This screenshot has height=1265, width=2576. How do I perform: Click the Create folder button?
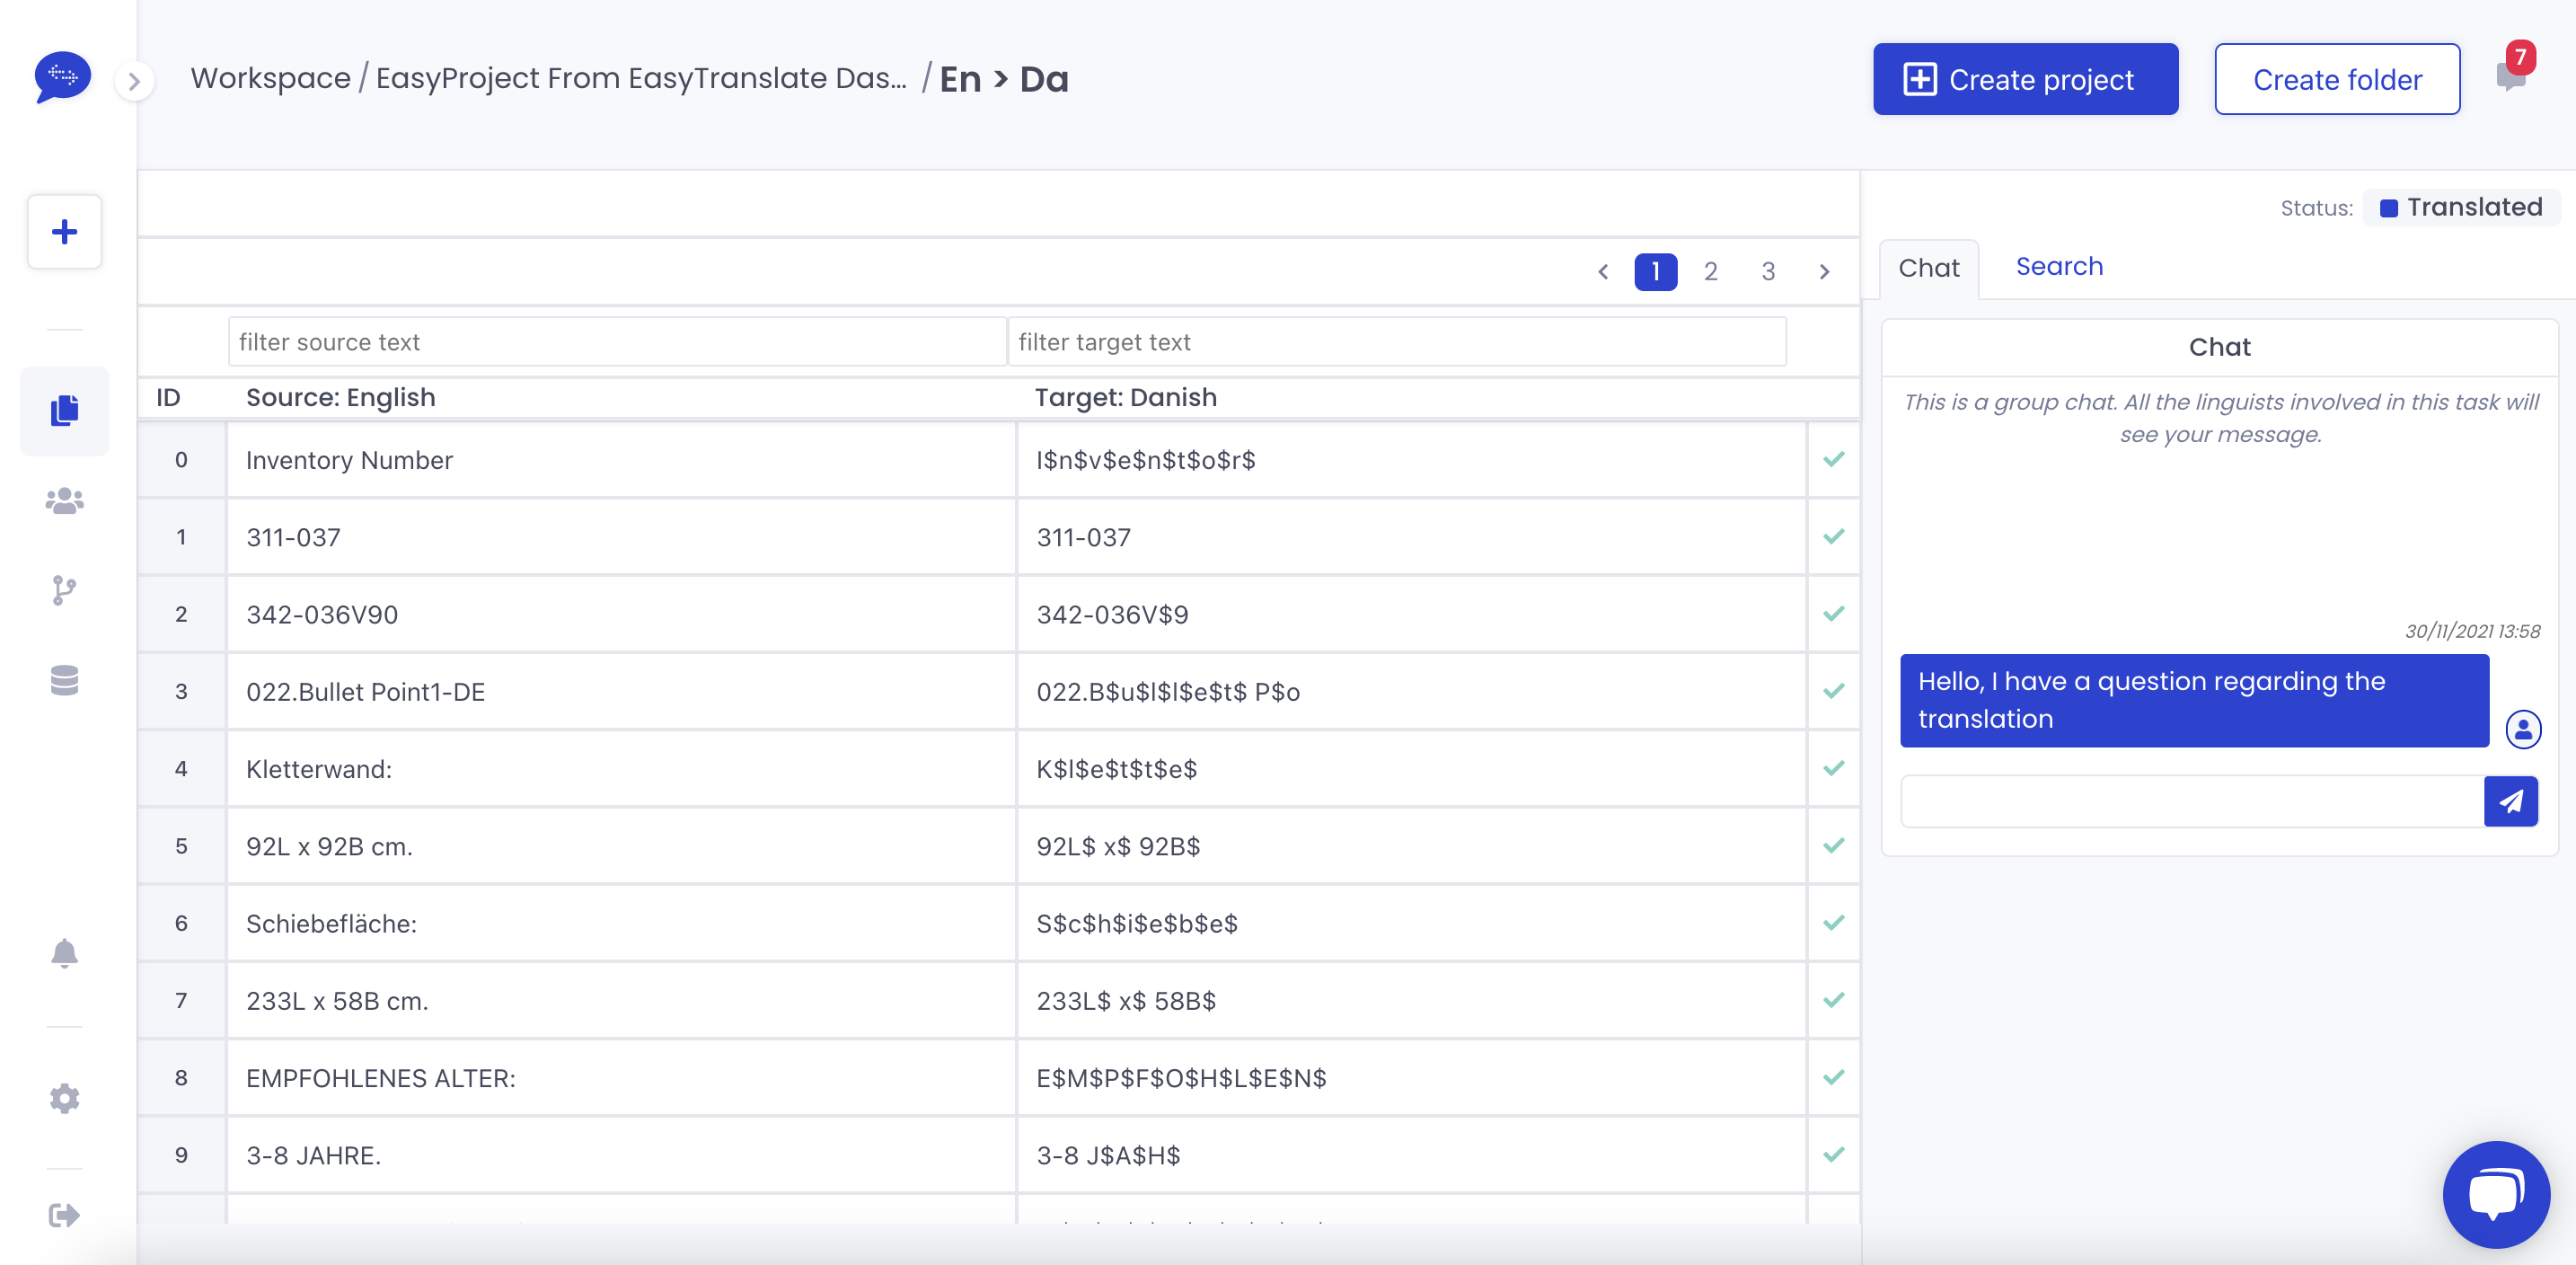(2337, 79)
